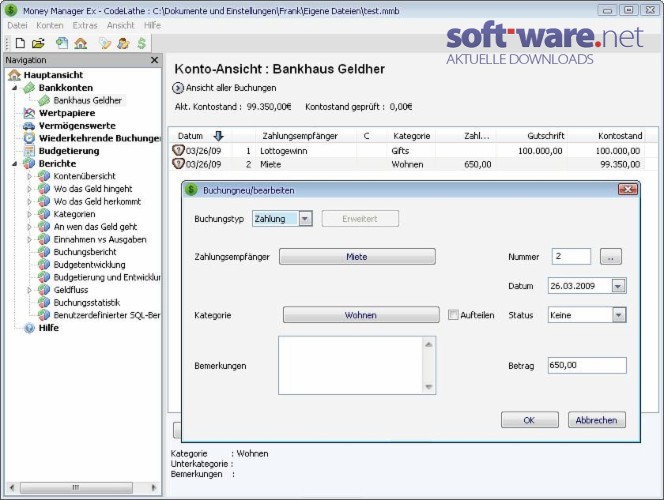Enable the Aufteilen checkbox
Viewport: 664px width, 500px height.
(453, 315)
